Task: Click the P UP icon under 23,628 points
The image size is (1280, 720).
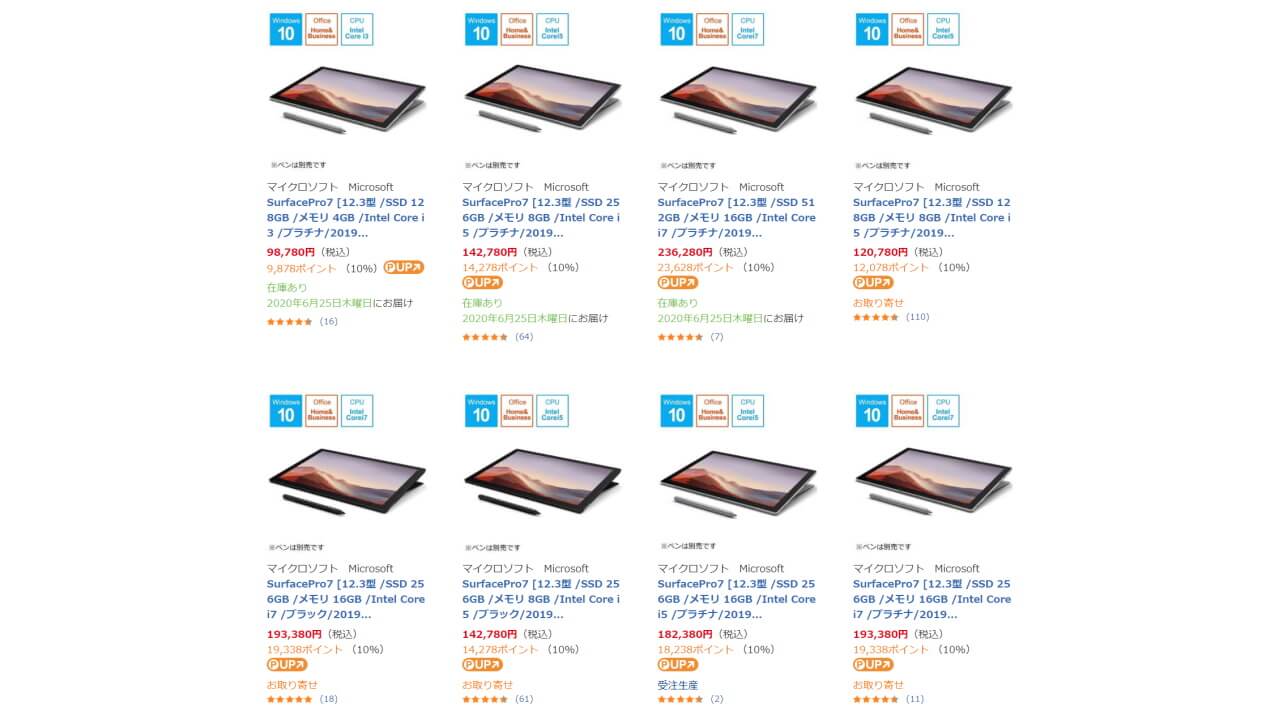Action: pos(678,283)
